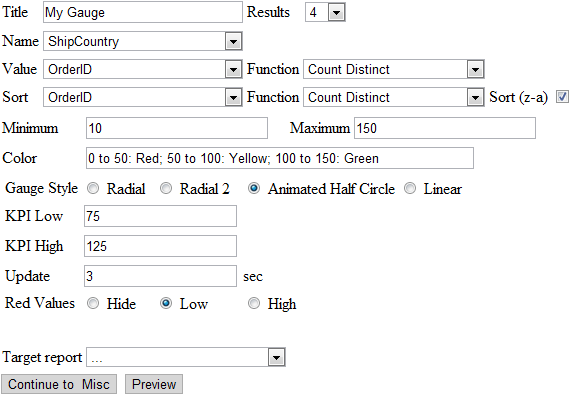Screen dimensions: 574x401
Task: Click into the Minimum value field
Action: pyautogui.click(x=177, y=128)
